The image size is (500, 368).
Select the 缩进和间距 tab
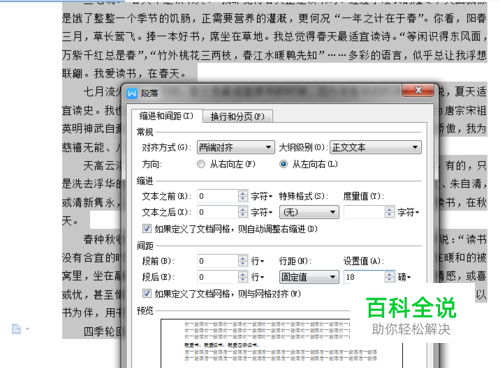coord(166,116)
